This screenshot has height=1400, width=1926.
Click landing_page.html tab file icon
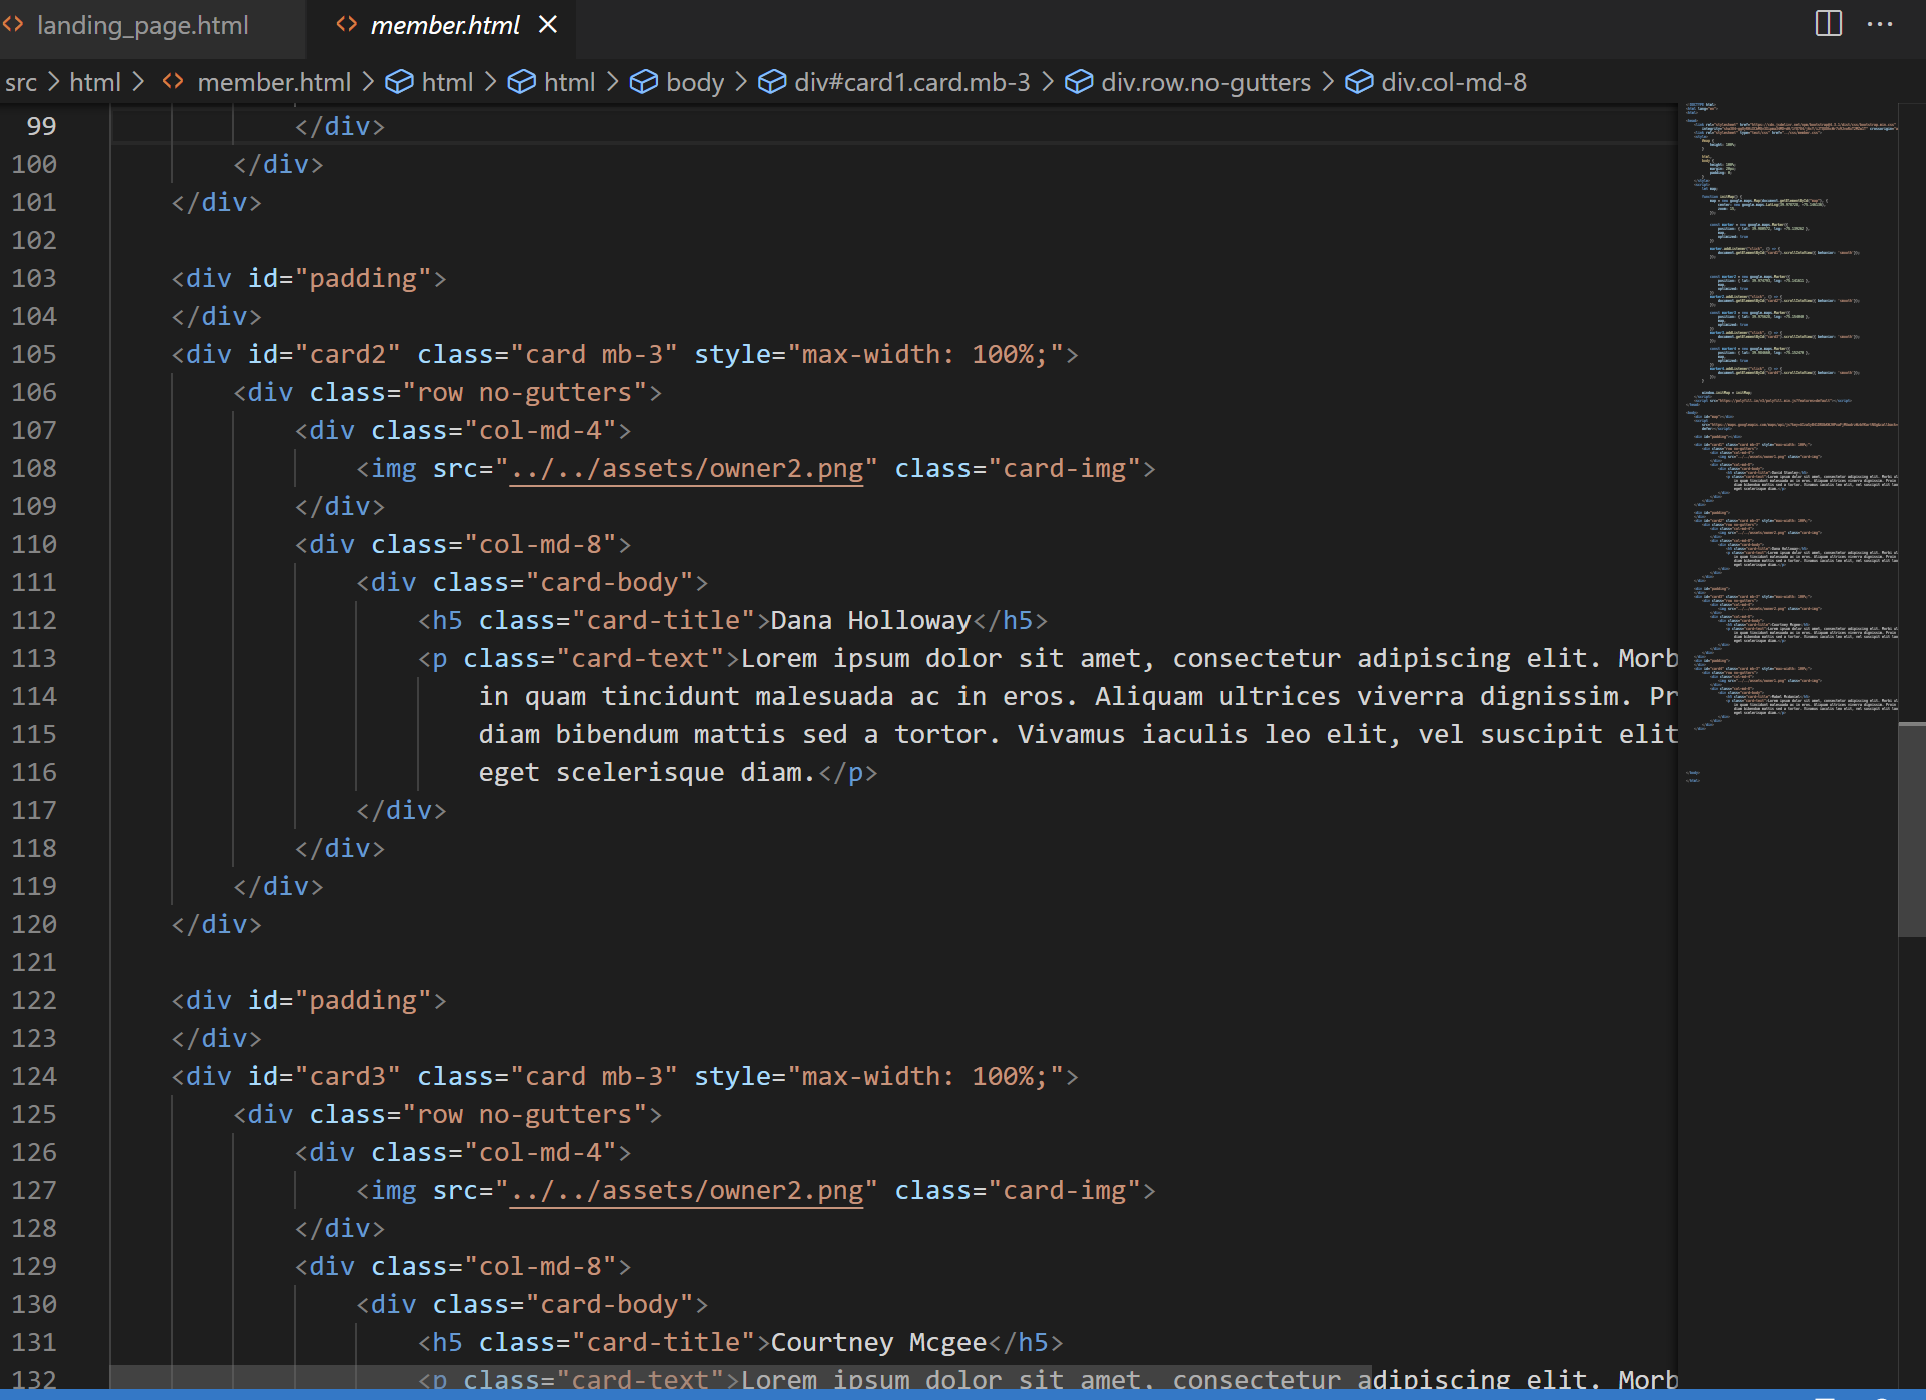coord(14,24)
